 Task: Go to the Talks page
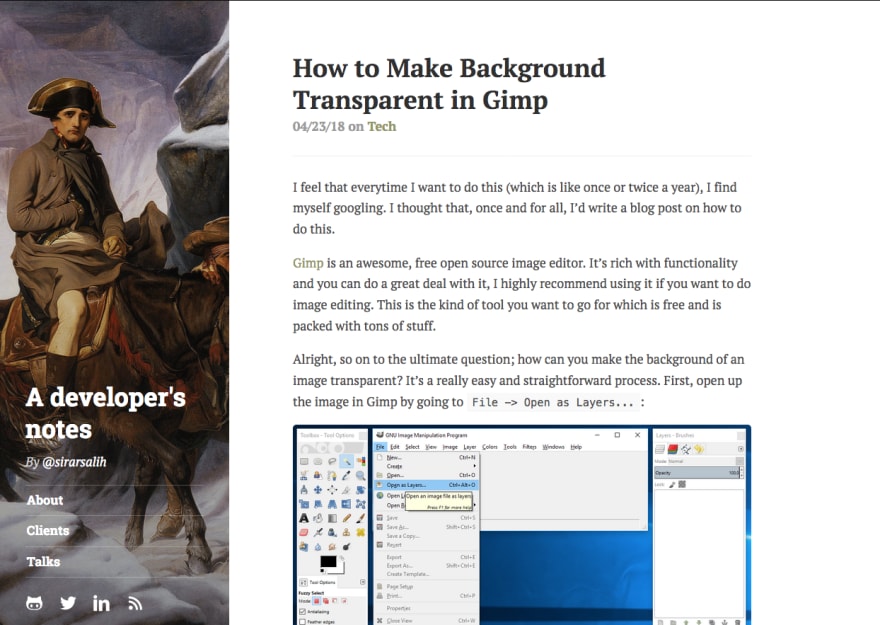click(43, 561)
